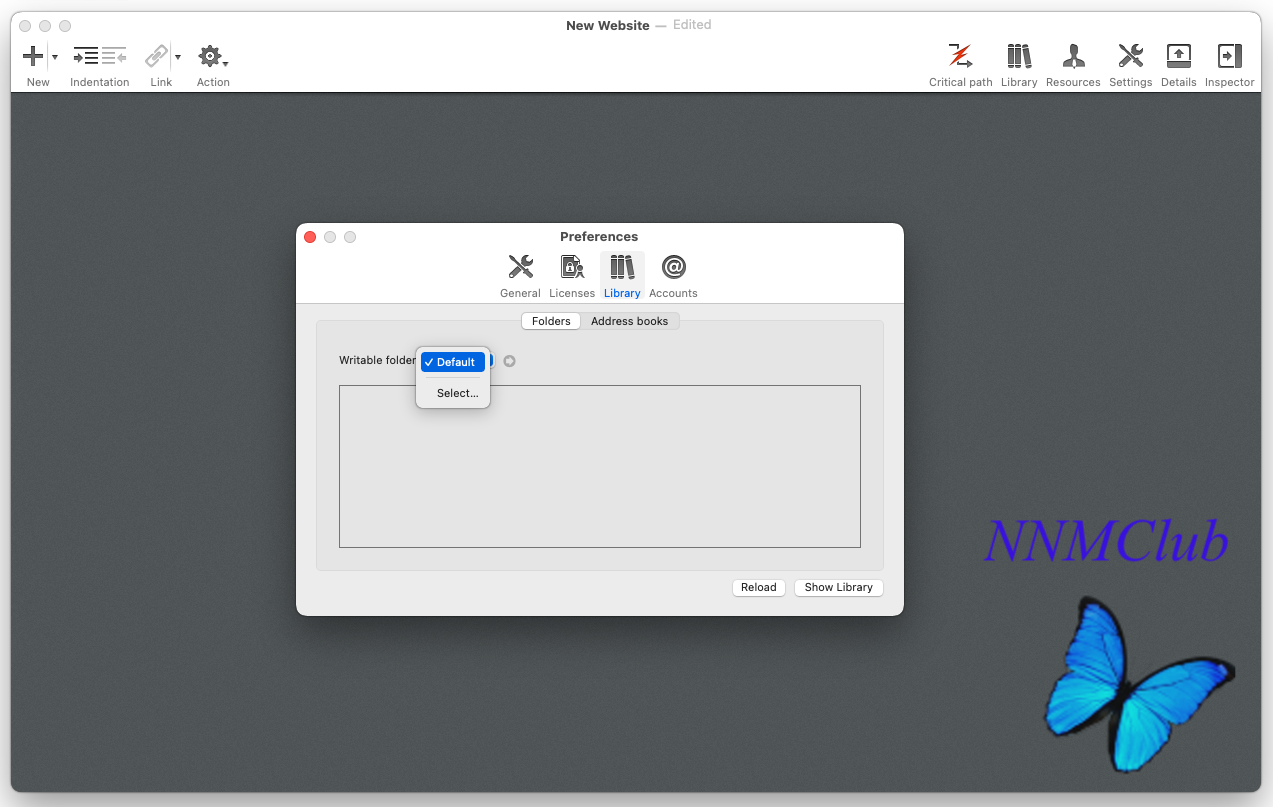Switch to Licenses preferences tab
This screenshot has height=807, width=1273.
pyautogui.click(x=572, y=276)
